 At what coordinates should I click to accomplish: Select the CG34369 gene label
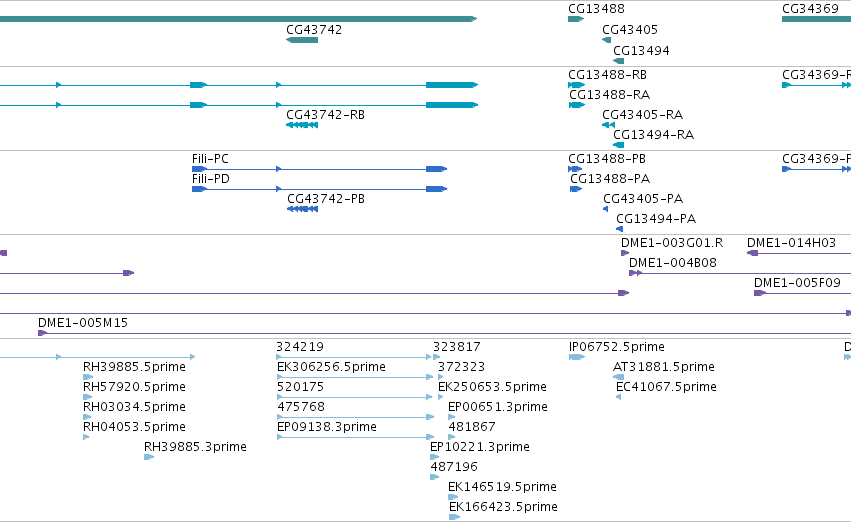tap(810, 9)
